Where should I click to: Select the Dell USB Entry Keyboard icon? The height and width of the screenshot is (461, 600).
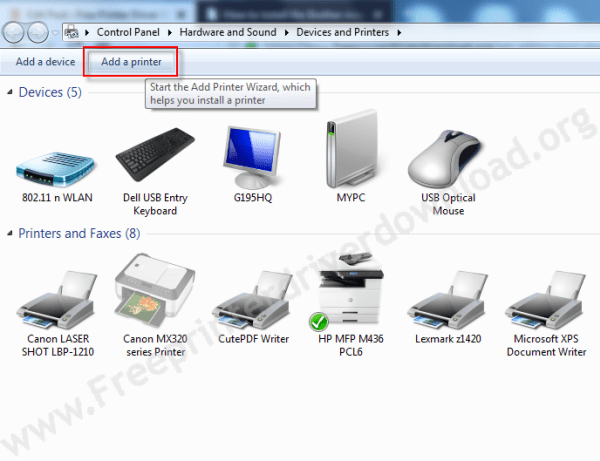(155, 154)
